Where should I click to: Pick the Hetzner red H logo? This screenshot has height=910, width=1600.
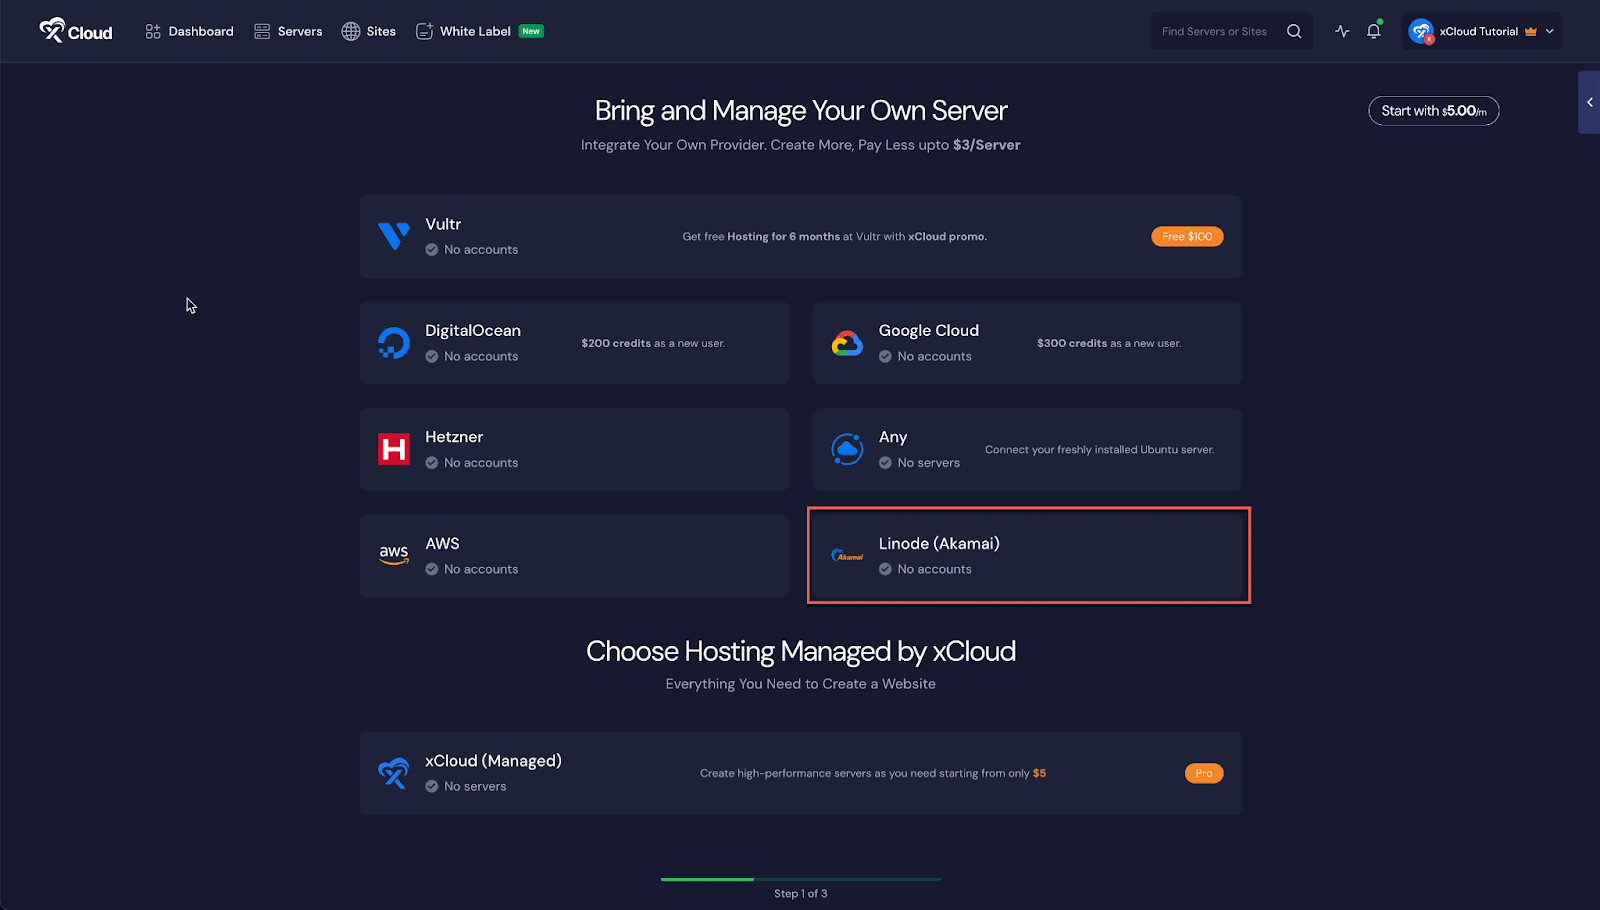pyautogui.click(x=394, y=450)
